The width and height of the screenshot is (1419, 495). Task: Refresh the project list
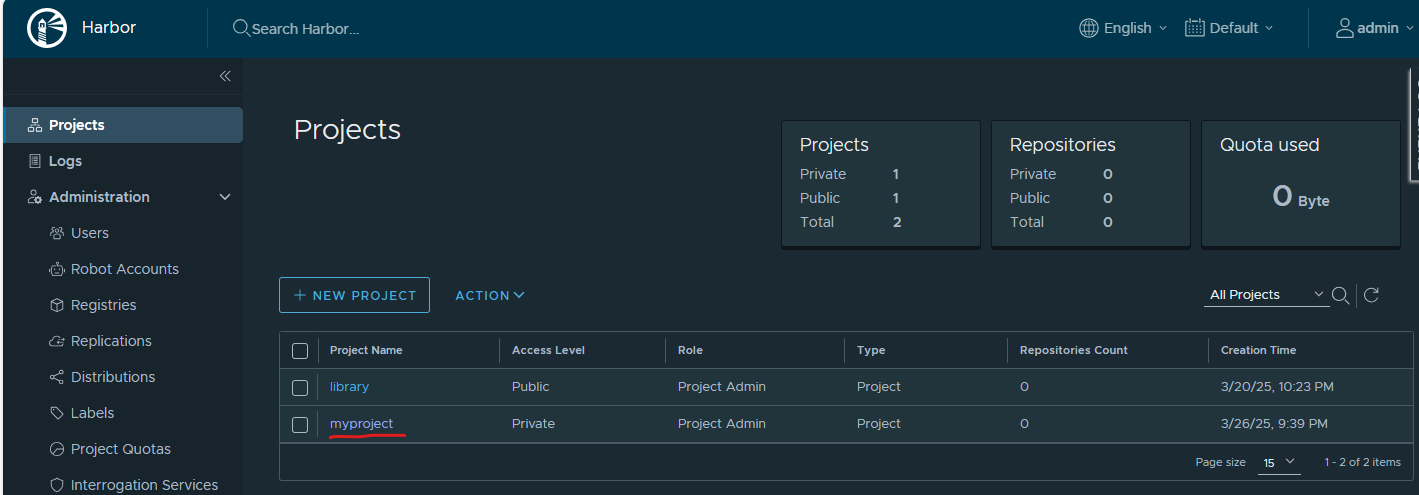coord(1372,295)
